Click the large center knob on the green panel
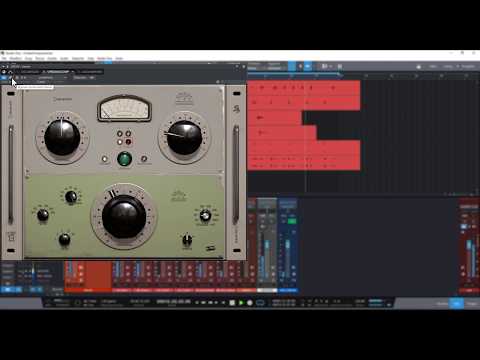Screen dimensions: 480x360 pos(124,216)
